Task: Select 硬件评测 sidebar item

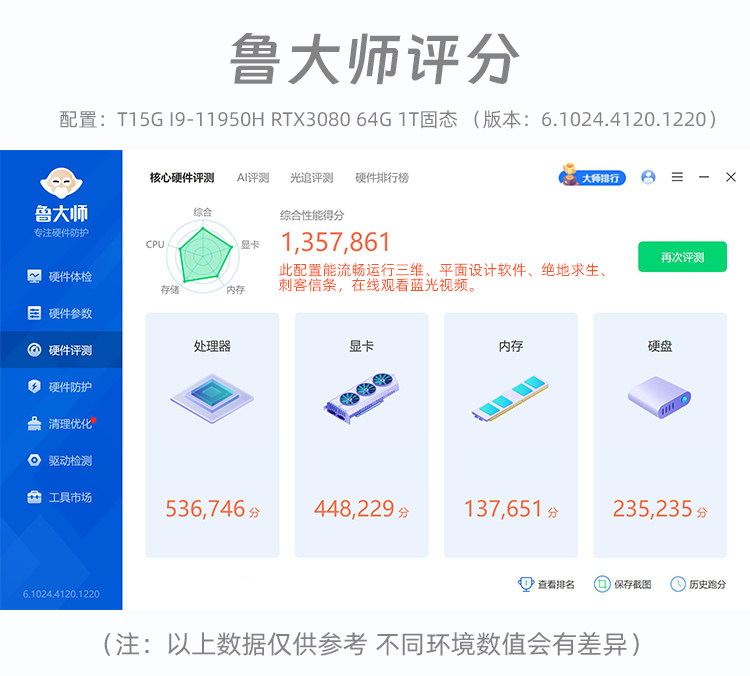Action: [x=61, y=350]
